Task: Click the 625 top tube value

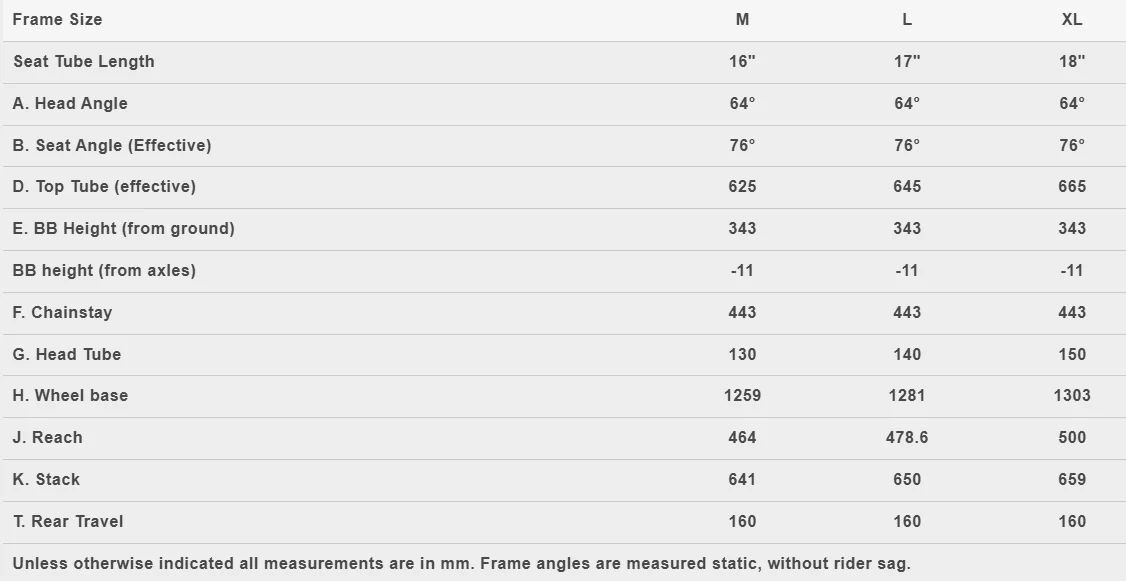Action: [743, 187]
